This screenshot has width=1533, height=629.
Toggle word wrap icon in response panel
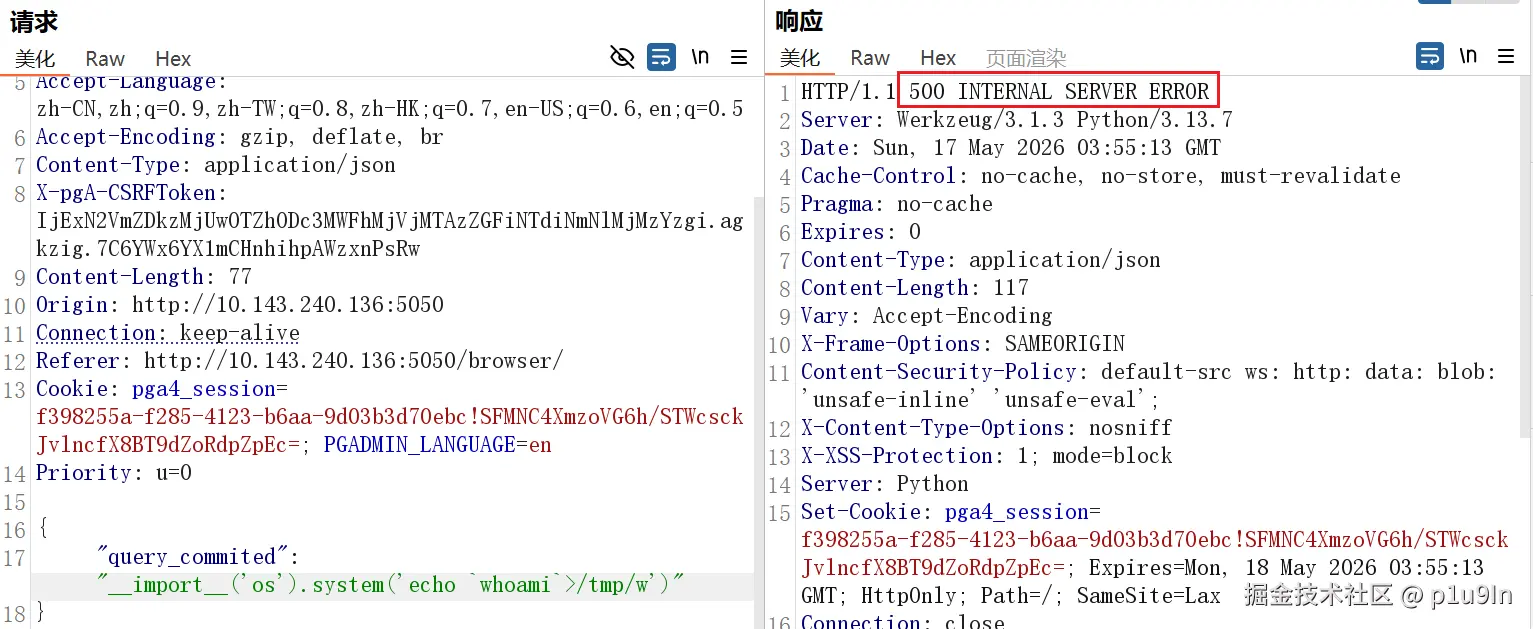pos(1429,56)
